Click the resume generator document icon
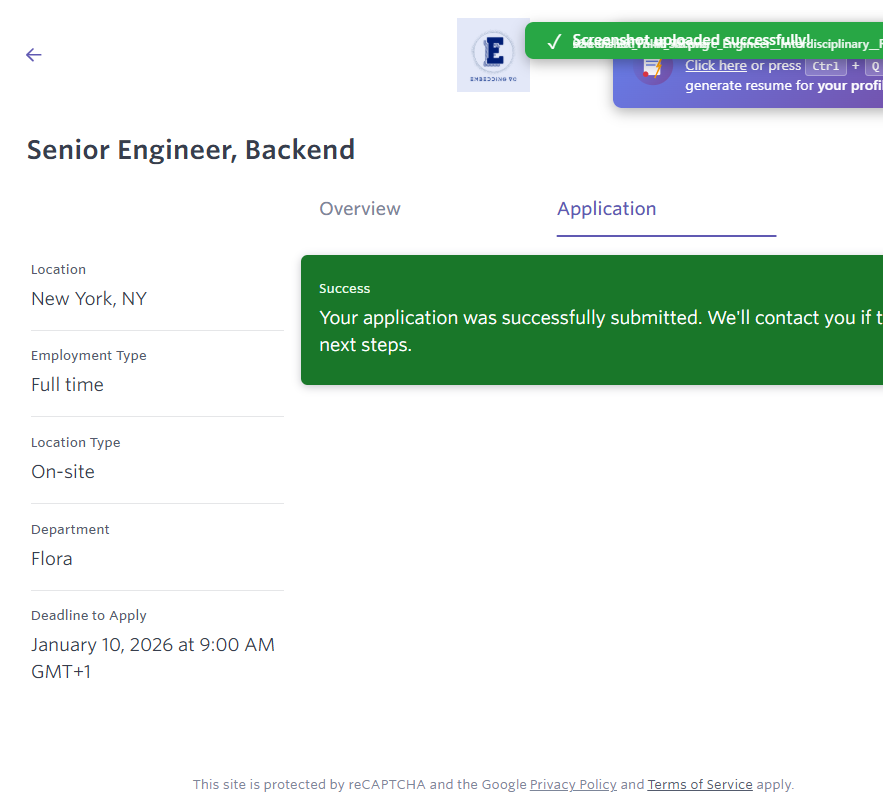 coord(652,68)
